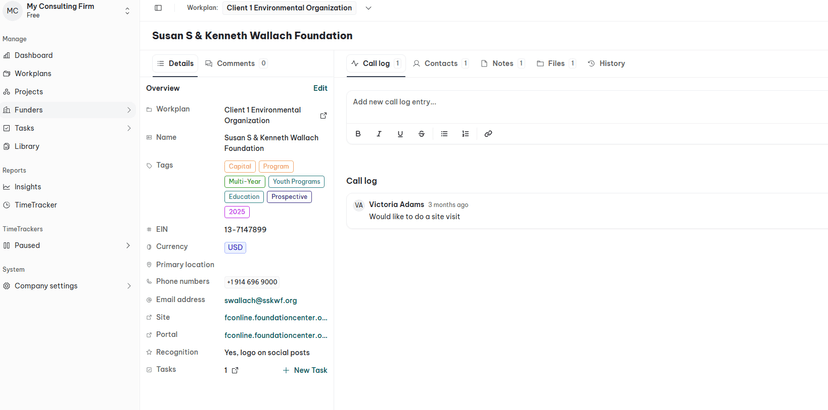Insert a link in call log entry
The height and width of the screenshot is (410, 828).
pyautogui.click(x=488, y=134)
